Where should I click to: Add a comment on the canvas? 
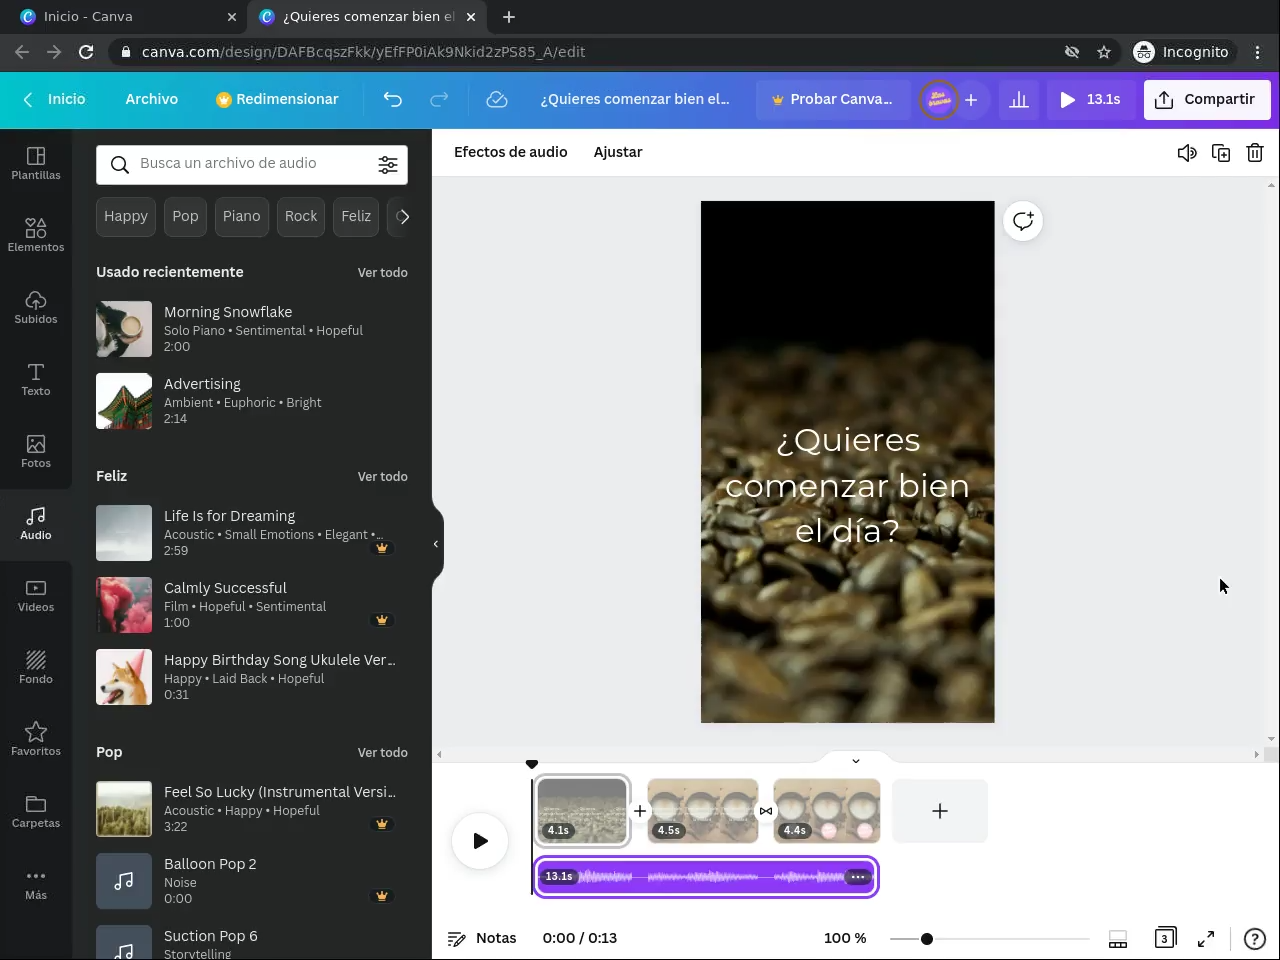(x=1022, y=221)
